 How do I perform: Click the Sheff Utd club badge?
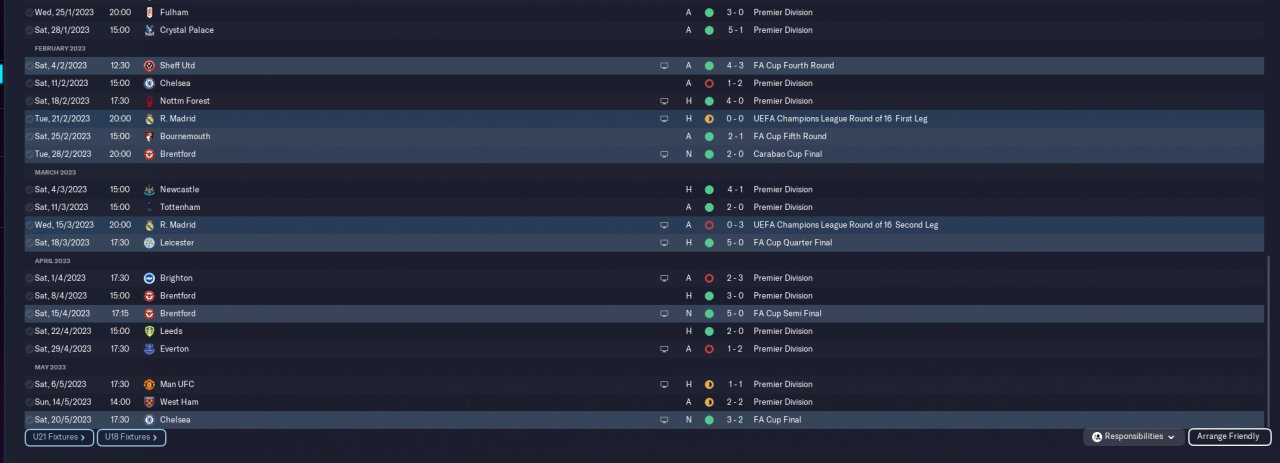pos(148,65)
